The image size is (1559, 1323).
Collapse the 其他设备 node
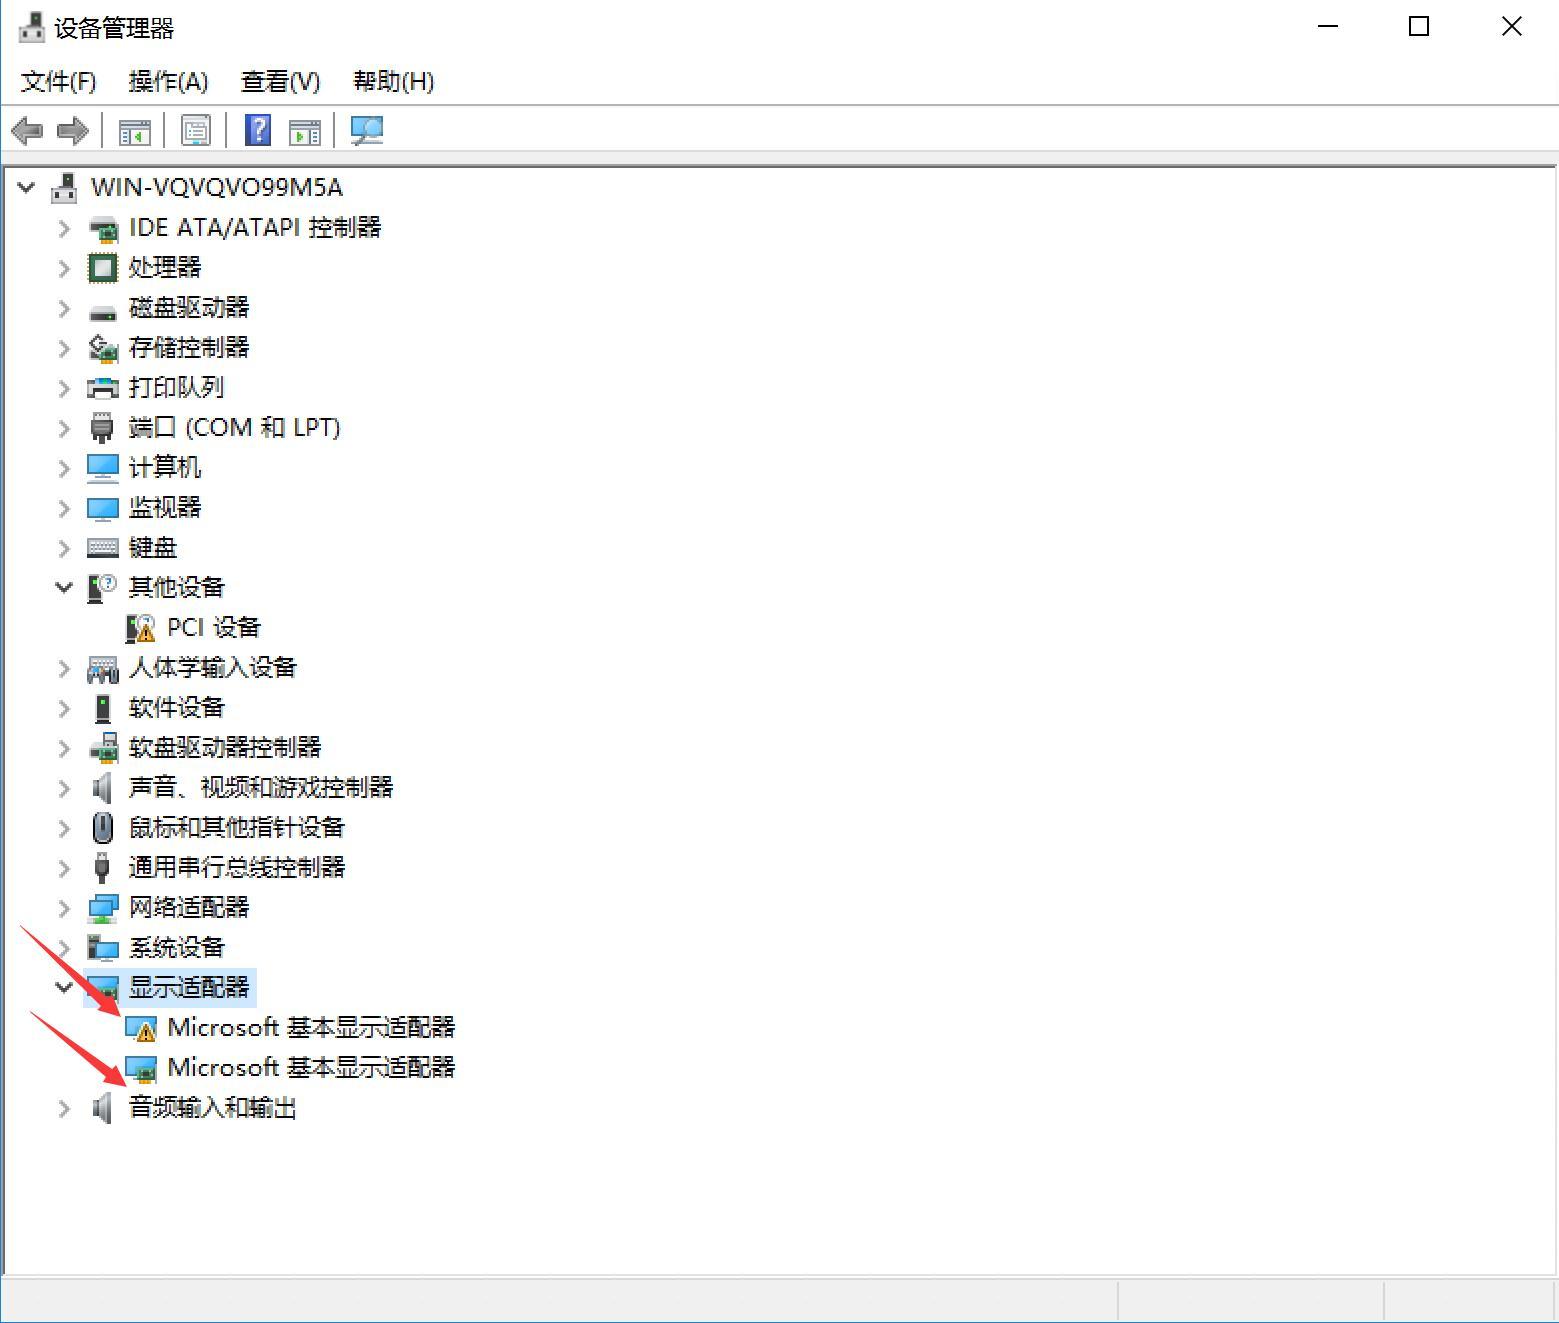click(x=64, y=588)
